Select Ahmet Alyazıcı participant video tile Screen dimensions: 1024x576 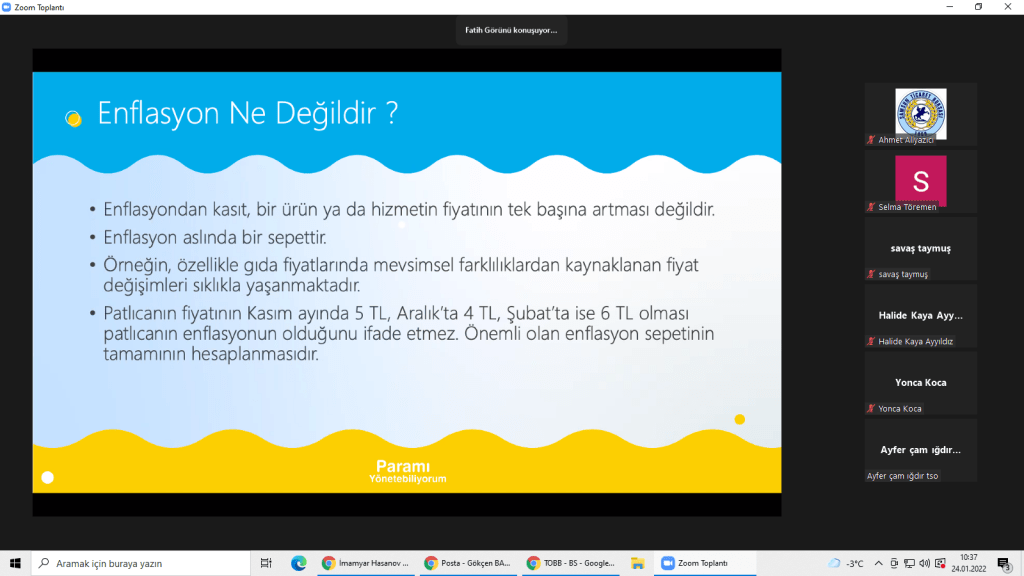pyautogui.click(x=920, y=114)
